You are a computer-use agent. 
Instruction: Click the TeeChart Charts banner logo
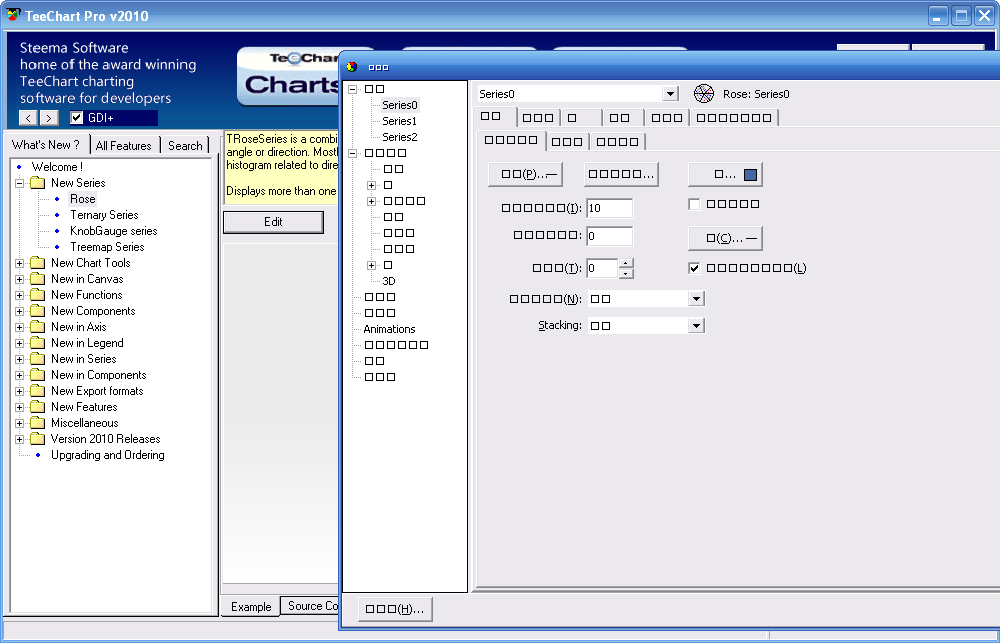[x=288, y=77]
